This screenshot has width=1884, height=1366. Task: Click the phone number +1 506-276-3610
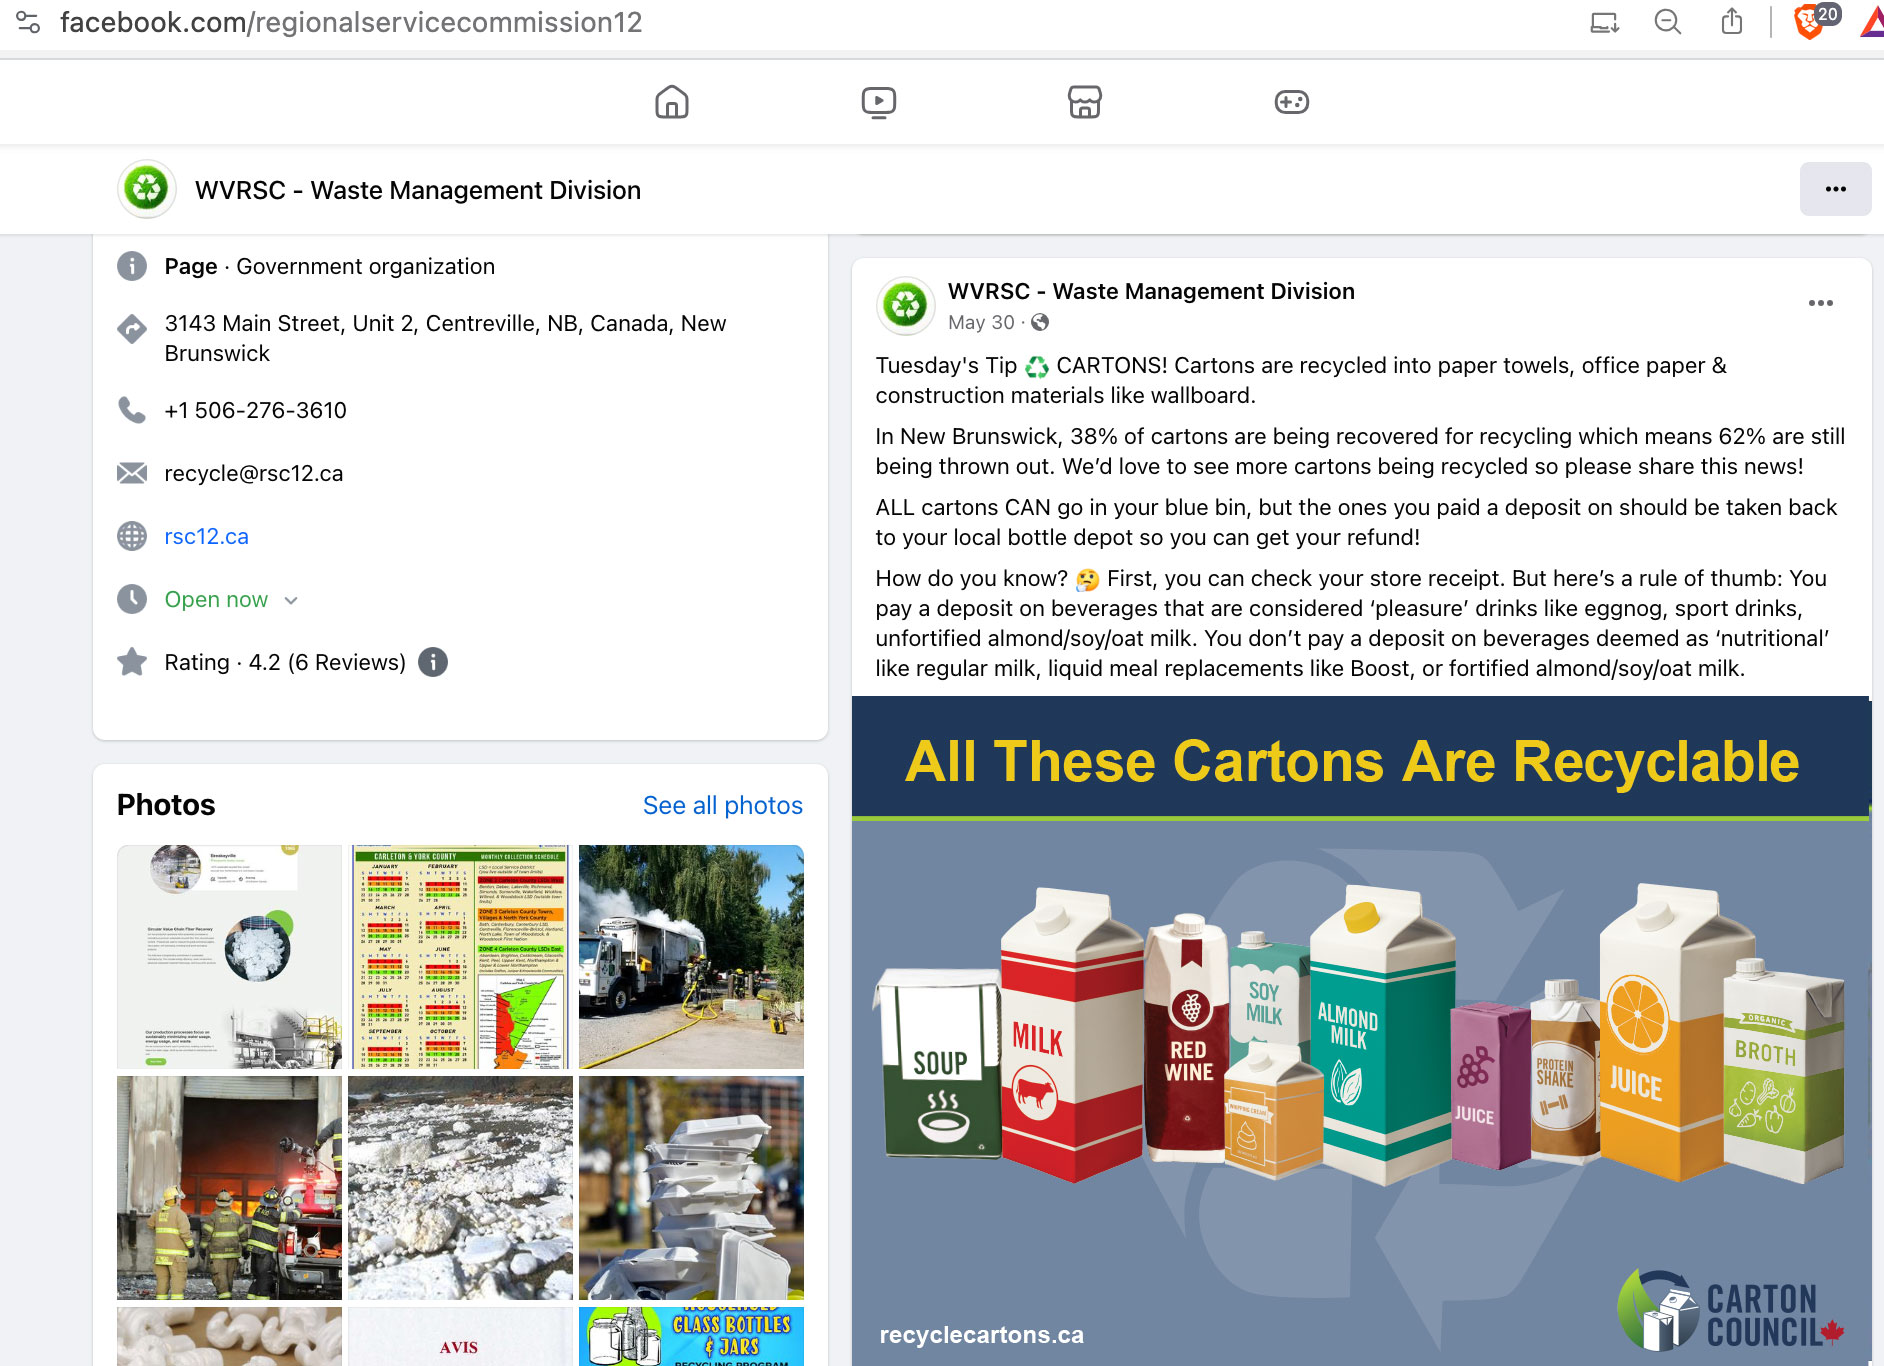(x=256, y=410)
